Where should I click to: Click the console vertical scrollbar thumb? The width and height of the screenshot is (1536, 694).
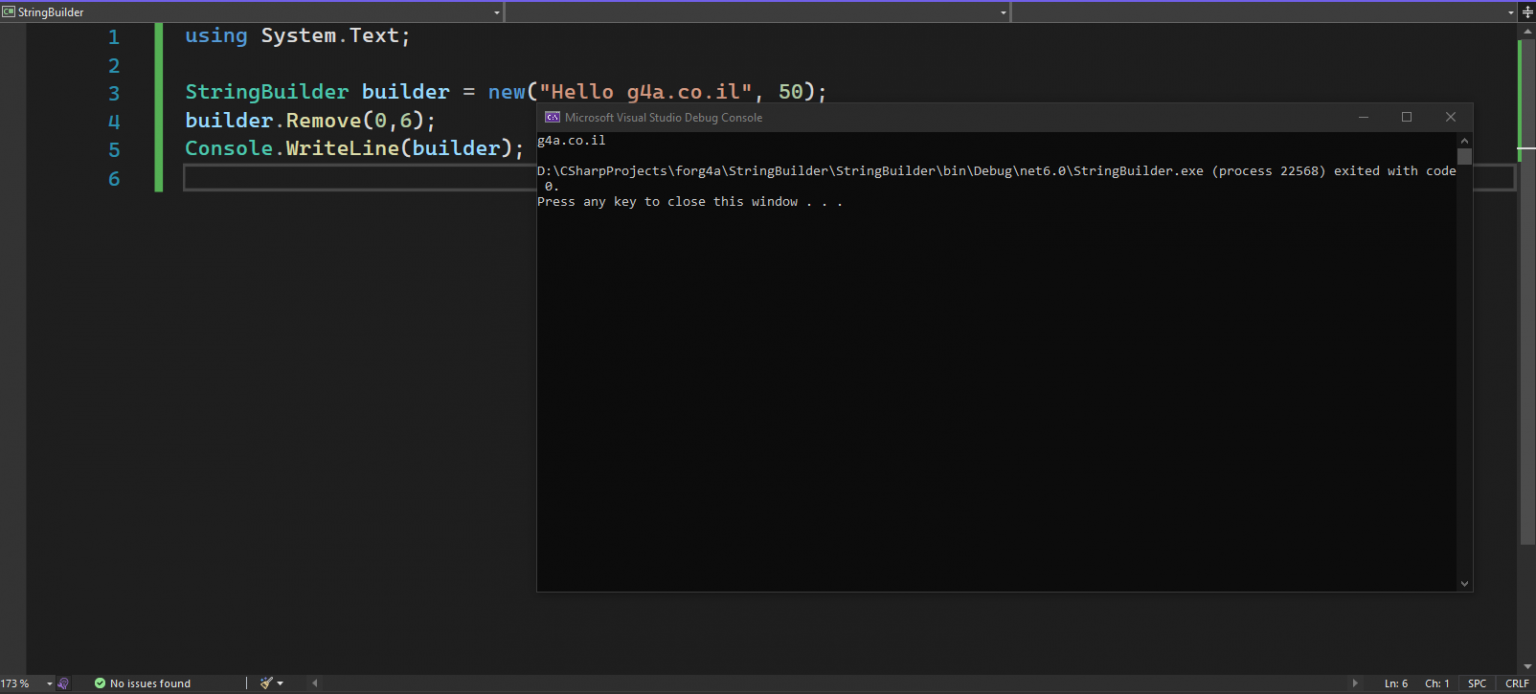tap(1464, 157)
